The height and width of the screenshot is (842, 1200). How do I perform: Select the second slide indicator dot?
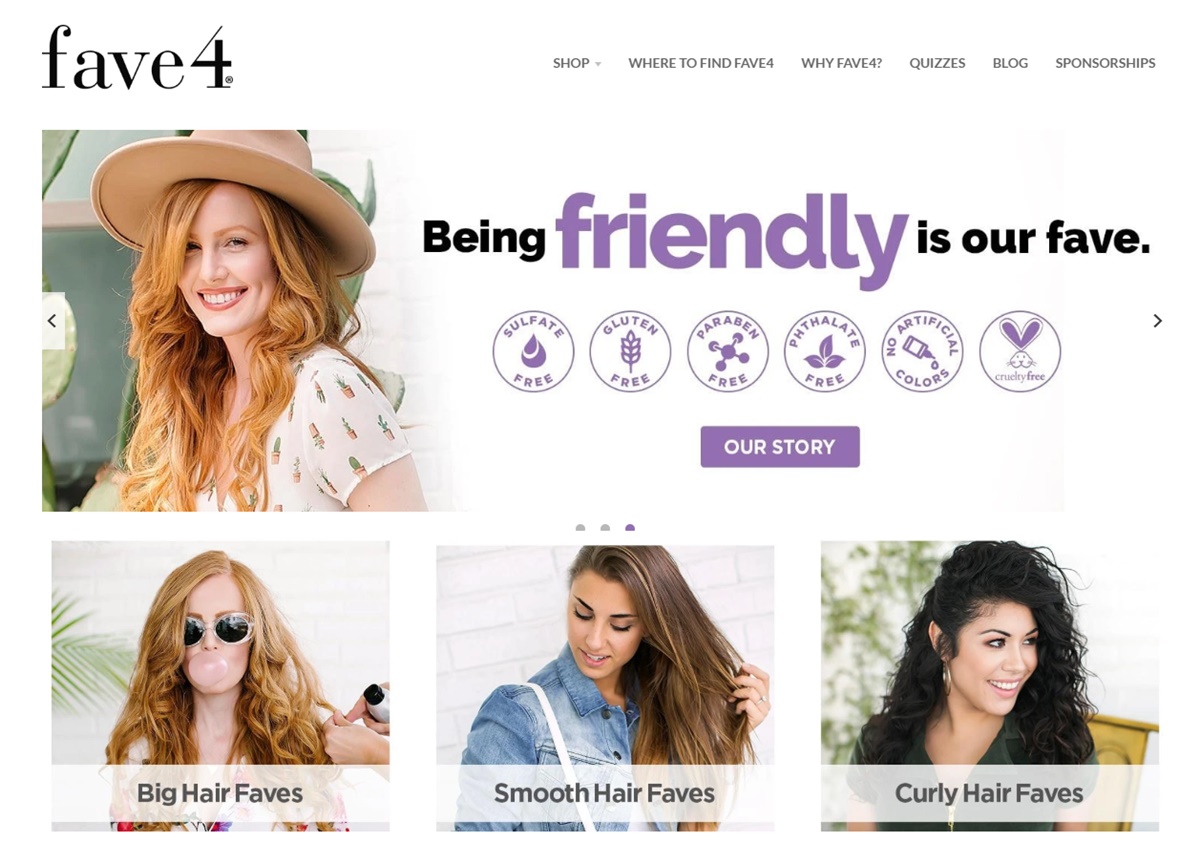[x=605, y=528]
